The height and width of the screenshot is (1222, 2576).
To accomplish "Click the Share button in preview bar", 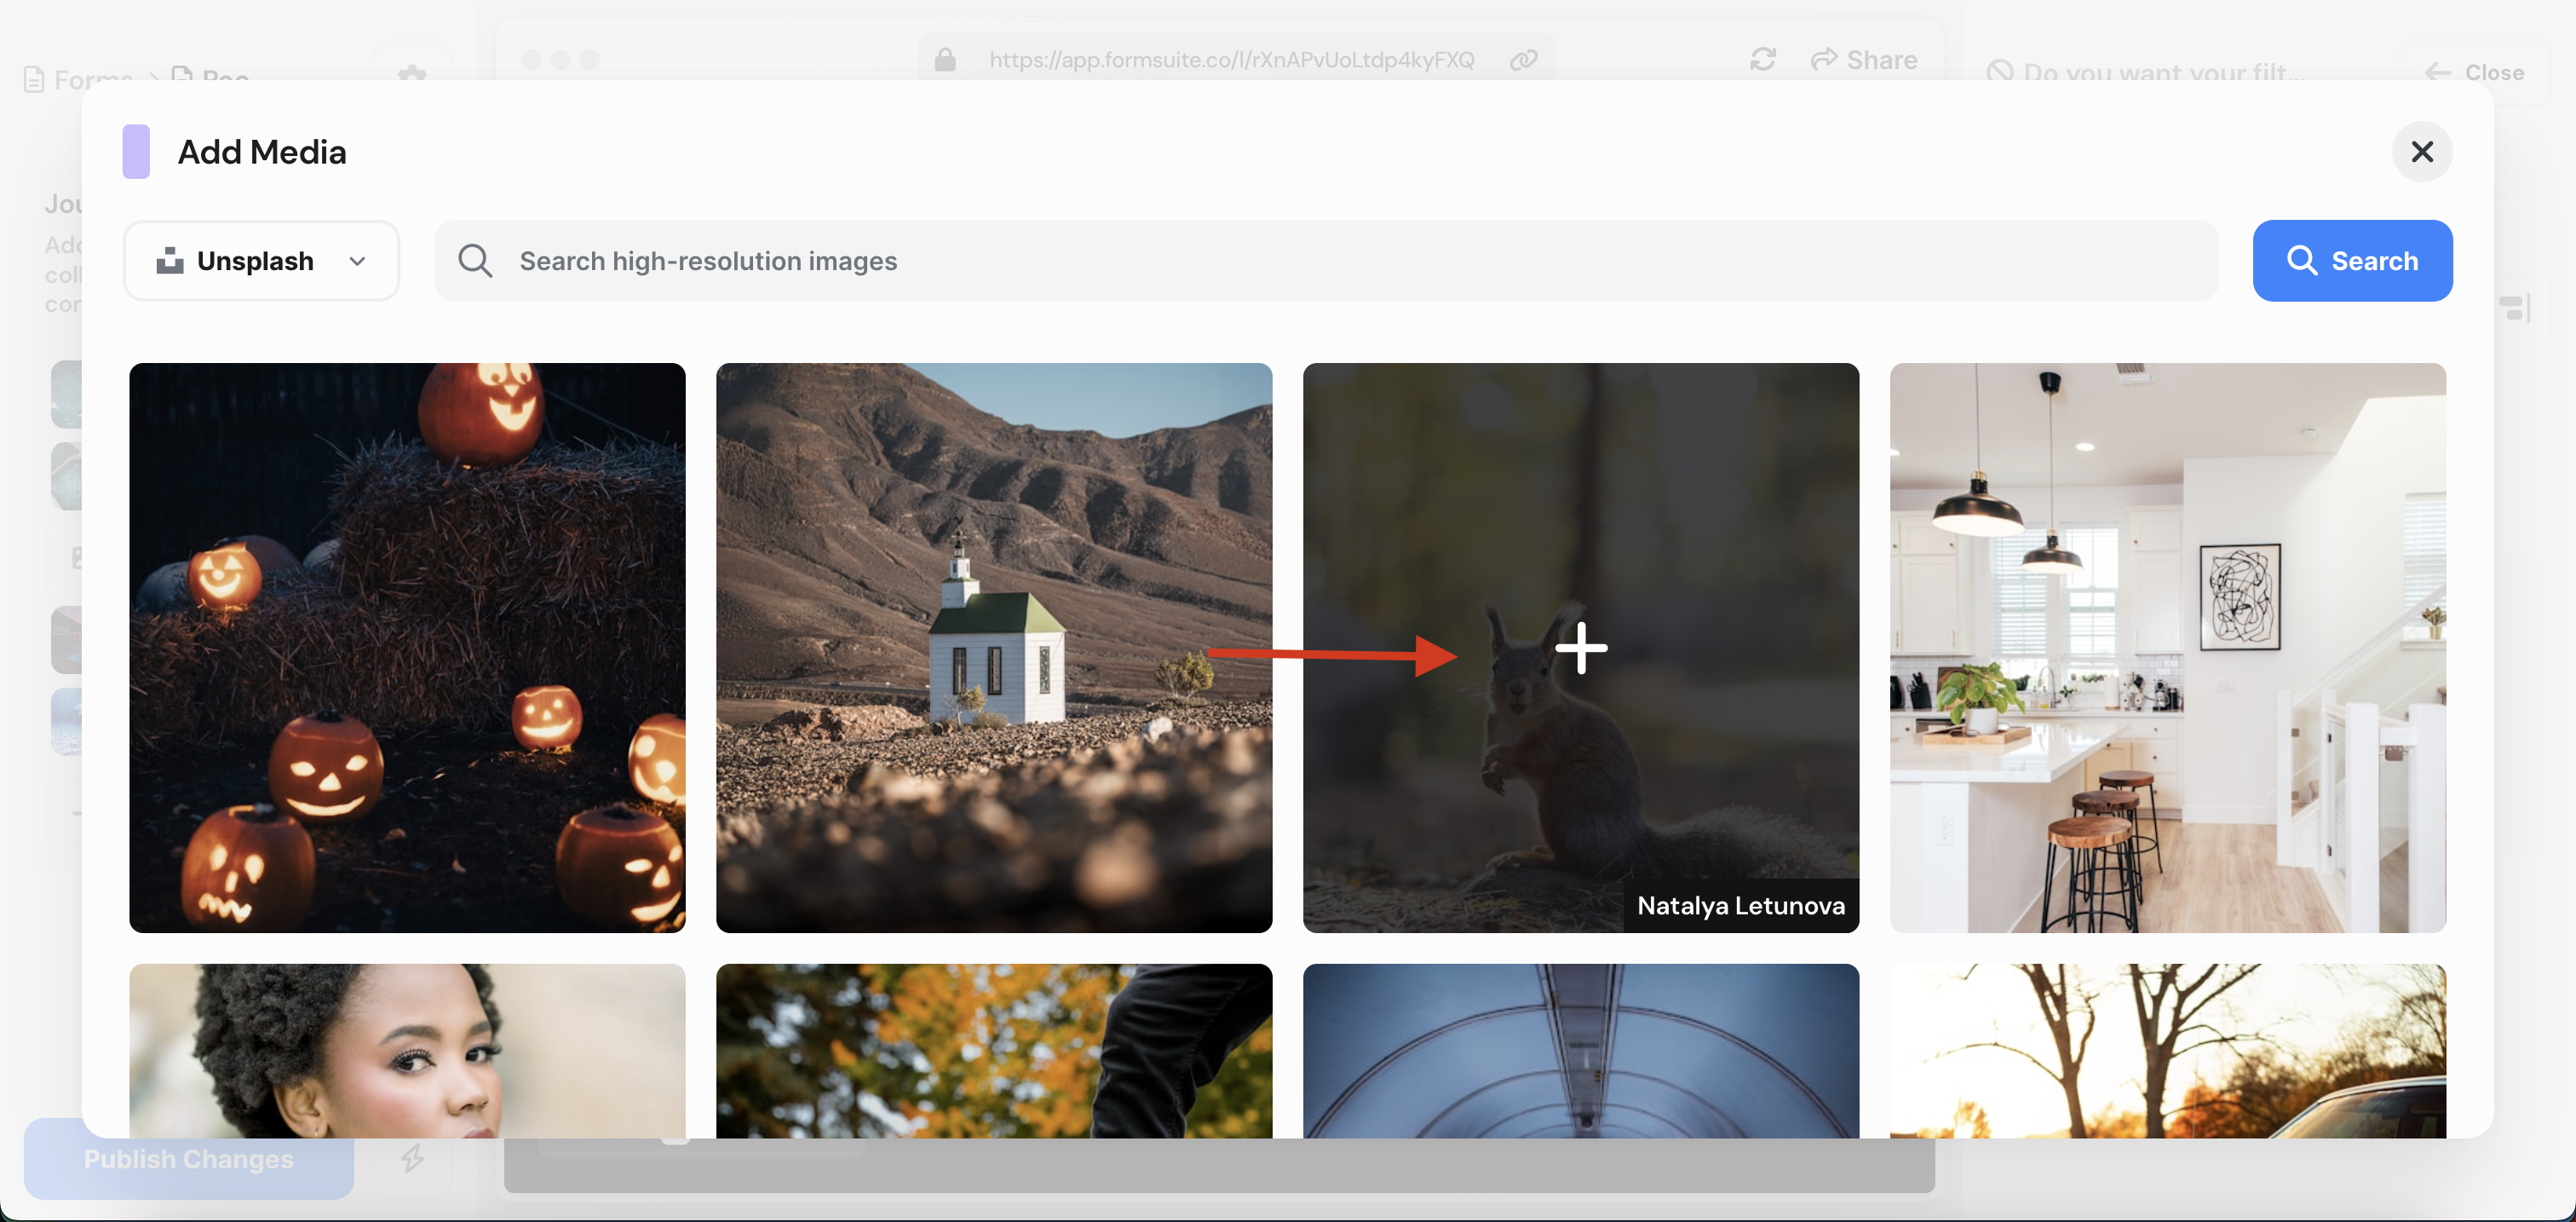I will coord(1864,60).
